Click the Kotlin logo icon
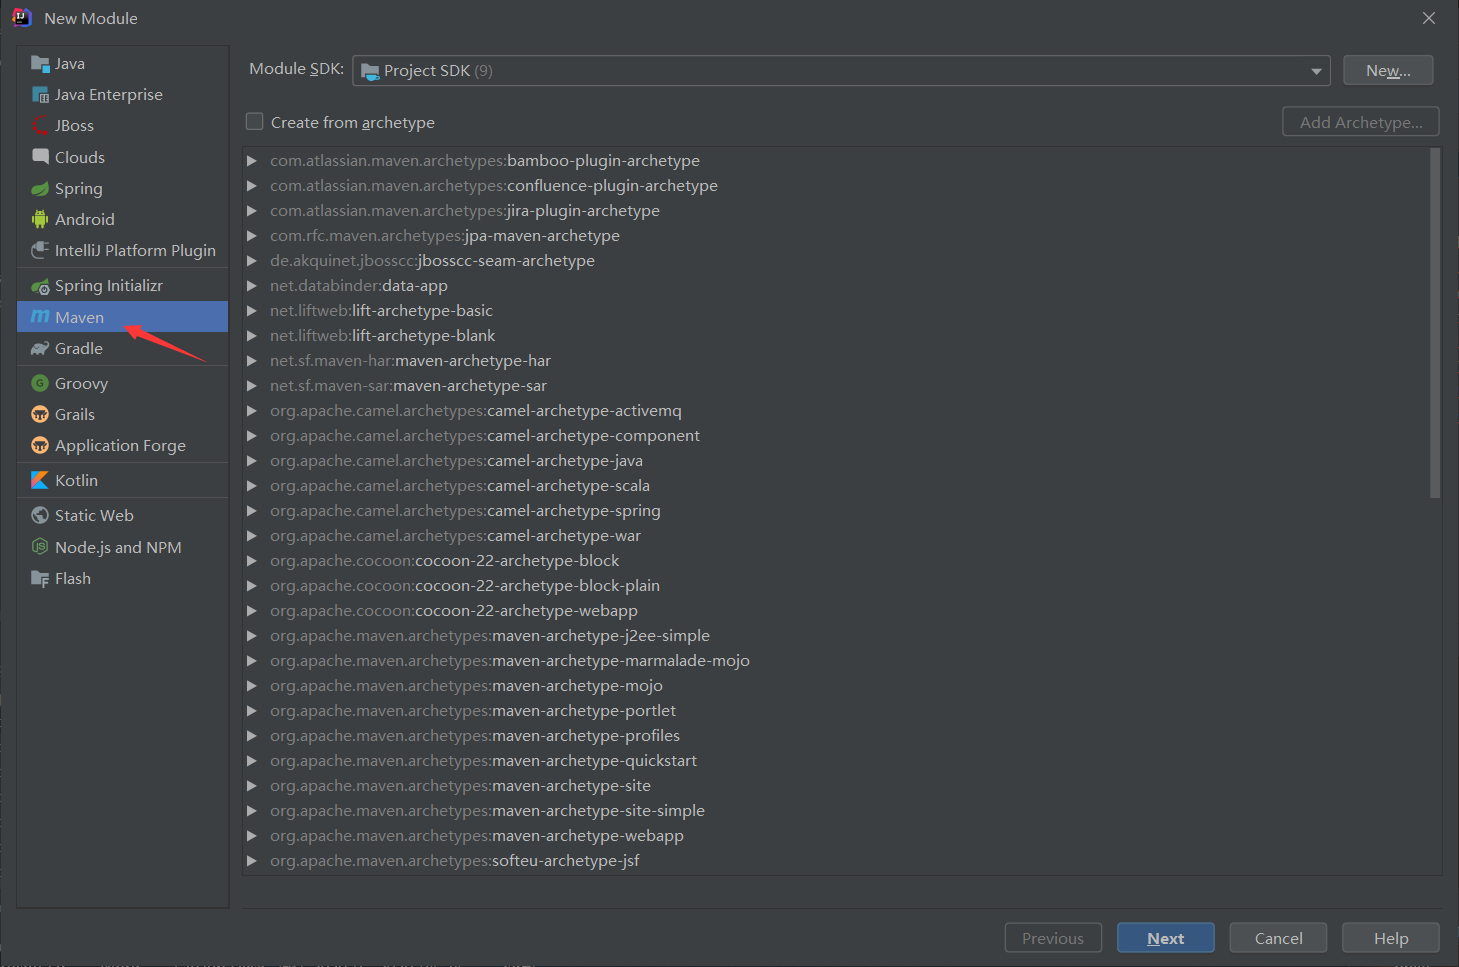The width and height of the screenshot is (1459, 967). point(40,481)
